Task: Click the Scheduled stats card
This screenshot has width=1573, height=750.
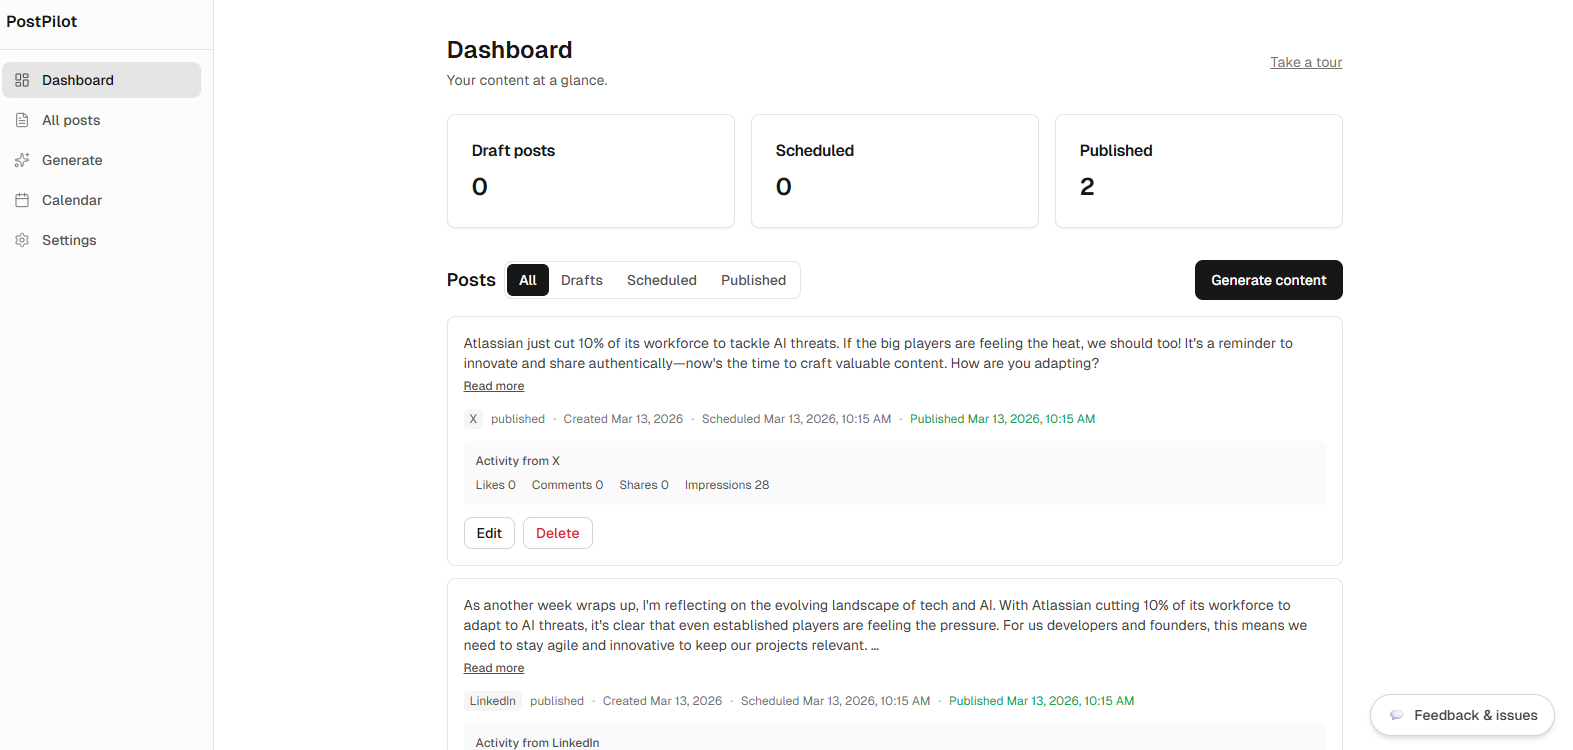Action: pos(895,171)
